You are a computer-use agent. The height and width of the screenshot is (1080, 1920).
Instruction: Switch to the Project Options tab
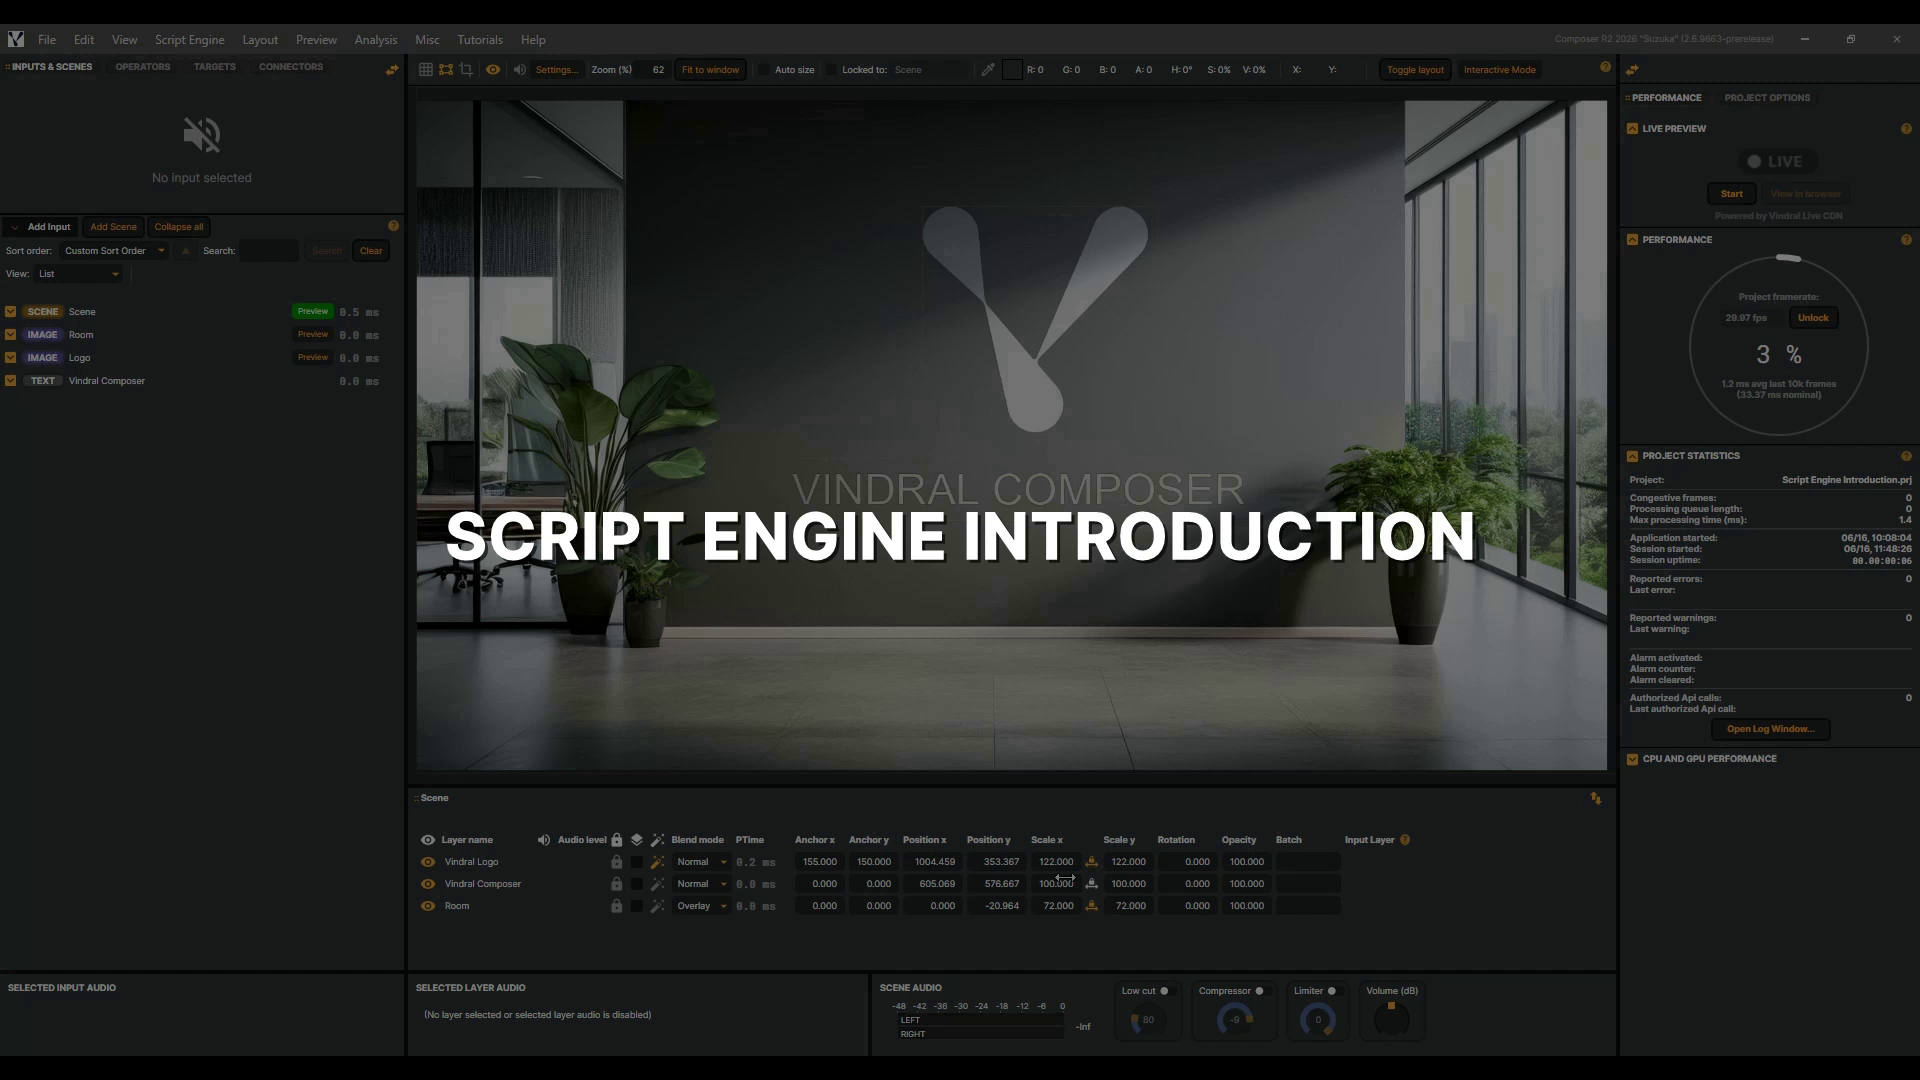pos(1767,98)
